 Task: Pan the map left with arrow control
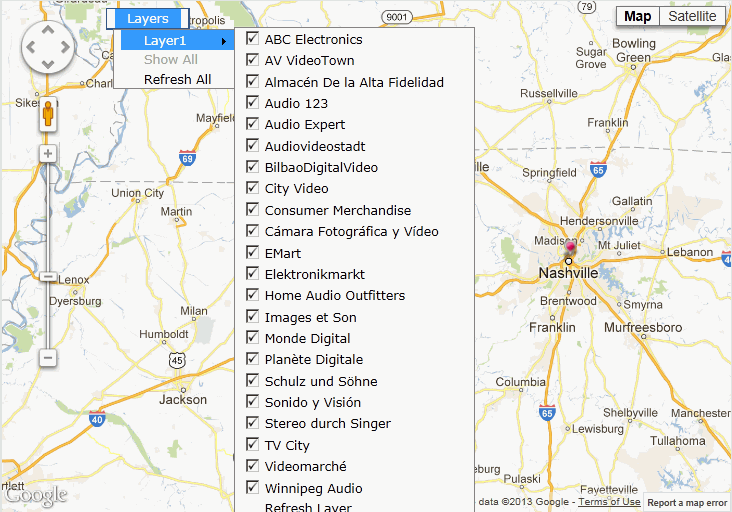(31, 47)
